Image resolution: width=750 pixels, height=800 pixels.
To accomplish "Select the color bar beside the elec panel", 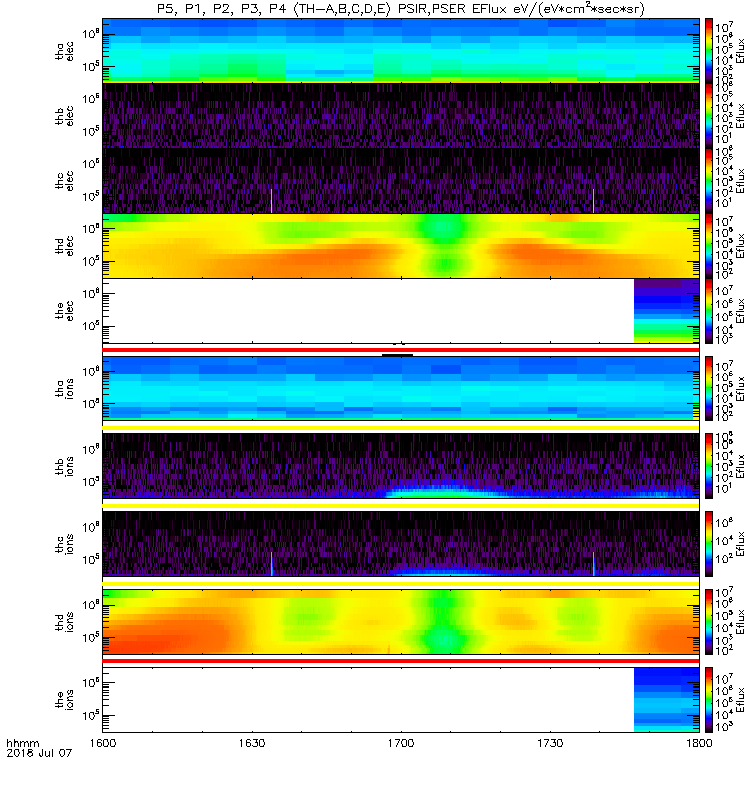I will [x=709, y=311].
